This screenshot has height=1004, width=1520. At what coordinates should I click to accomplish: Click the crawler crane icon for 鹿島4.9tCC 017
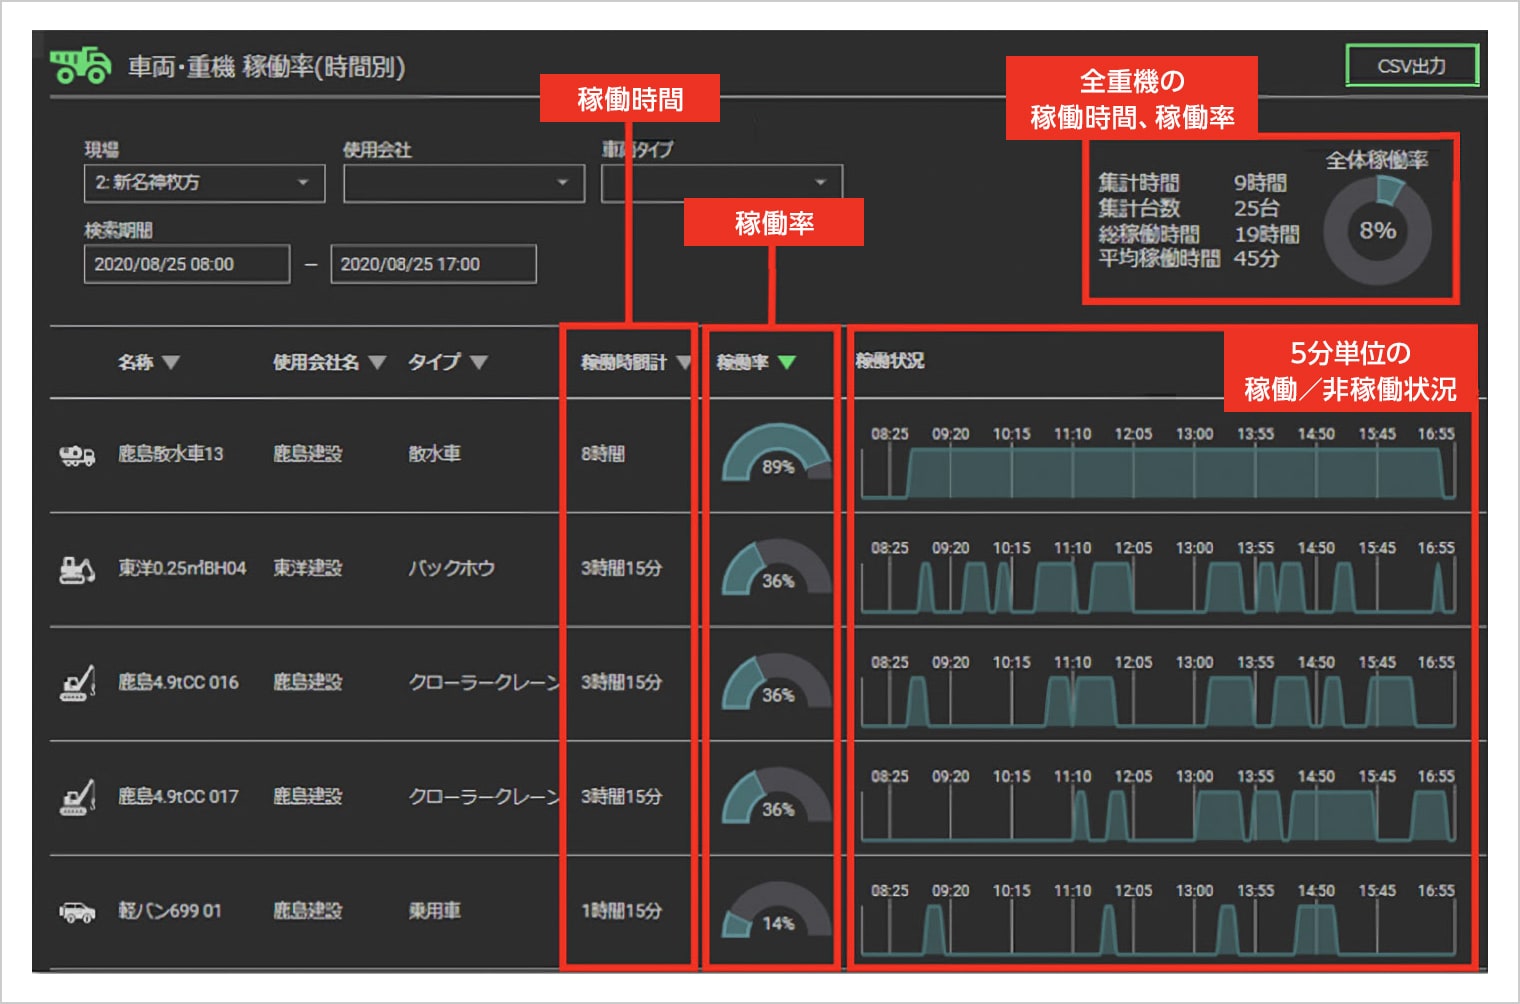[77, 797]
